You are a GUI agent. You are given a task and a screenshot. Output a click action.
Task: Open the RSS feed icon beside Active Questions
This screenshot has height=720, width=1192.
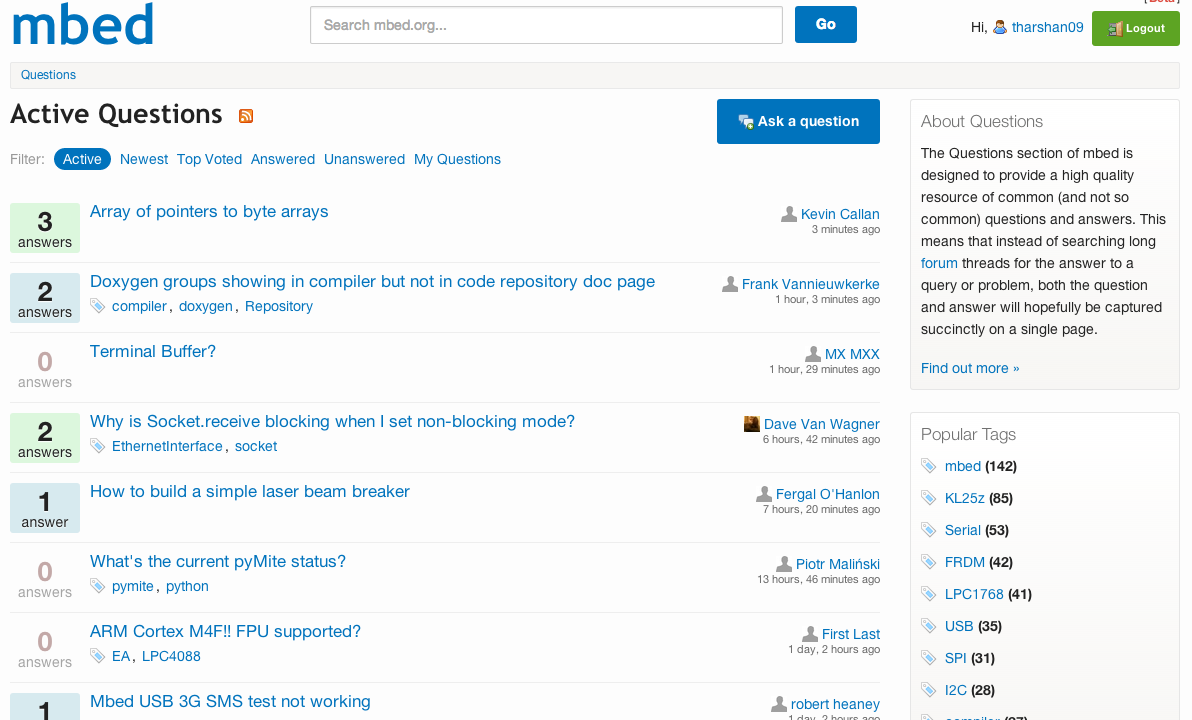[246, 116]
